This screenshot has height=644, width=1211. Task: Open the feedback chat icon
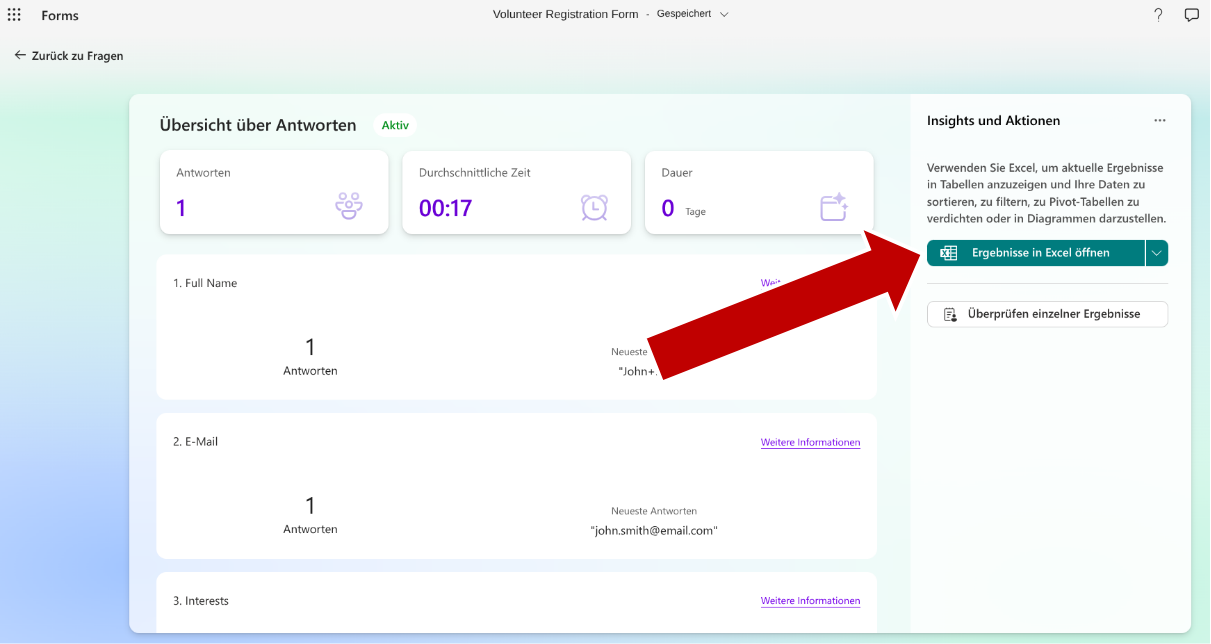(1191, 15)
